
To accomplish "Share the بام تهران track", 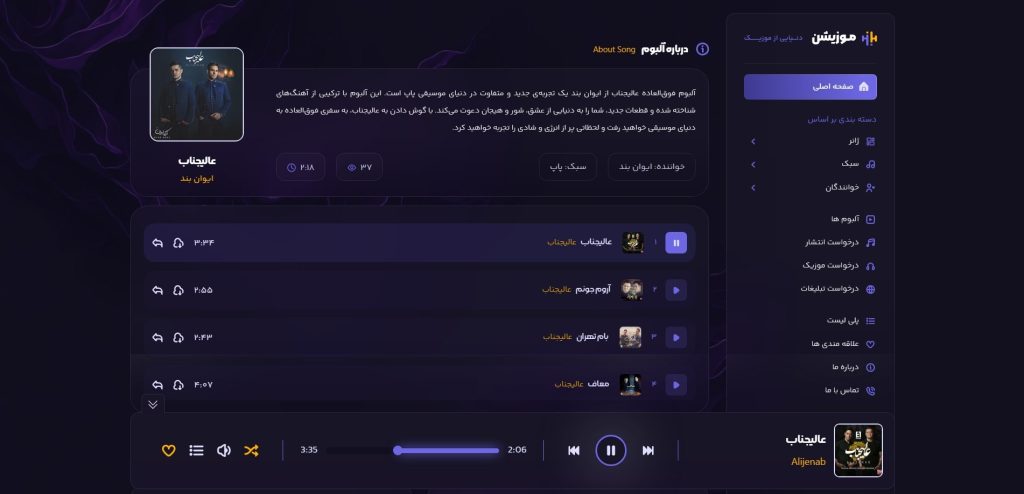I will click(x=157, y=338).
